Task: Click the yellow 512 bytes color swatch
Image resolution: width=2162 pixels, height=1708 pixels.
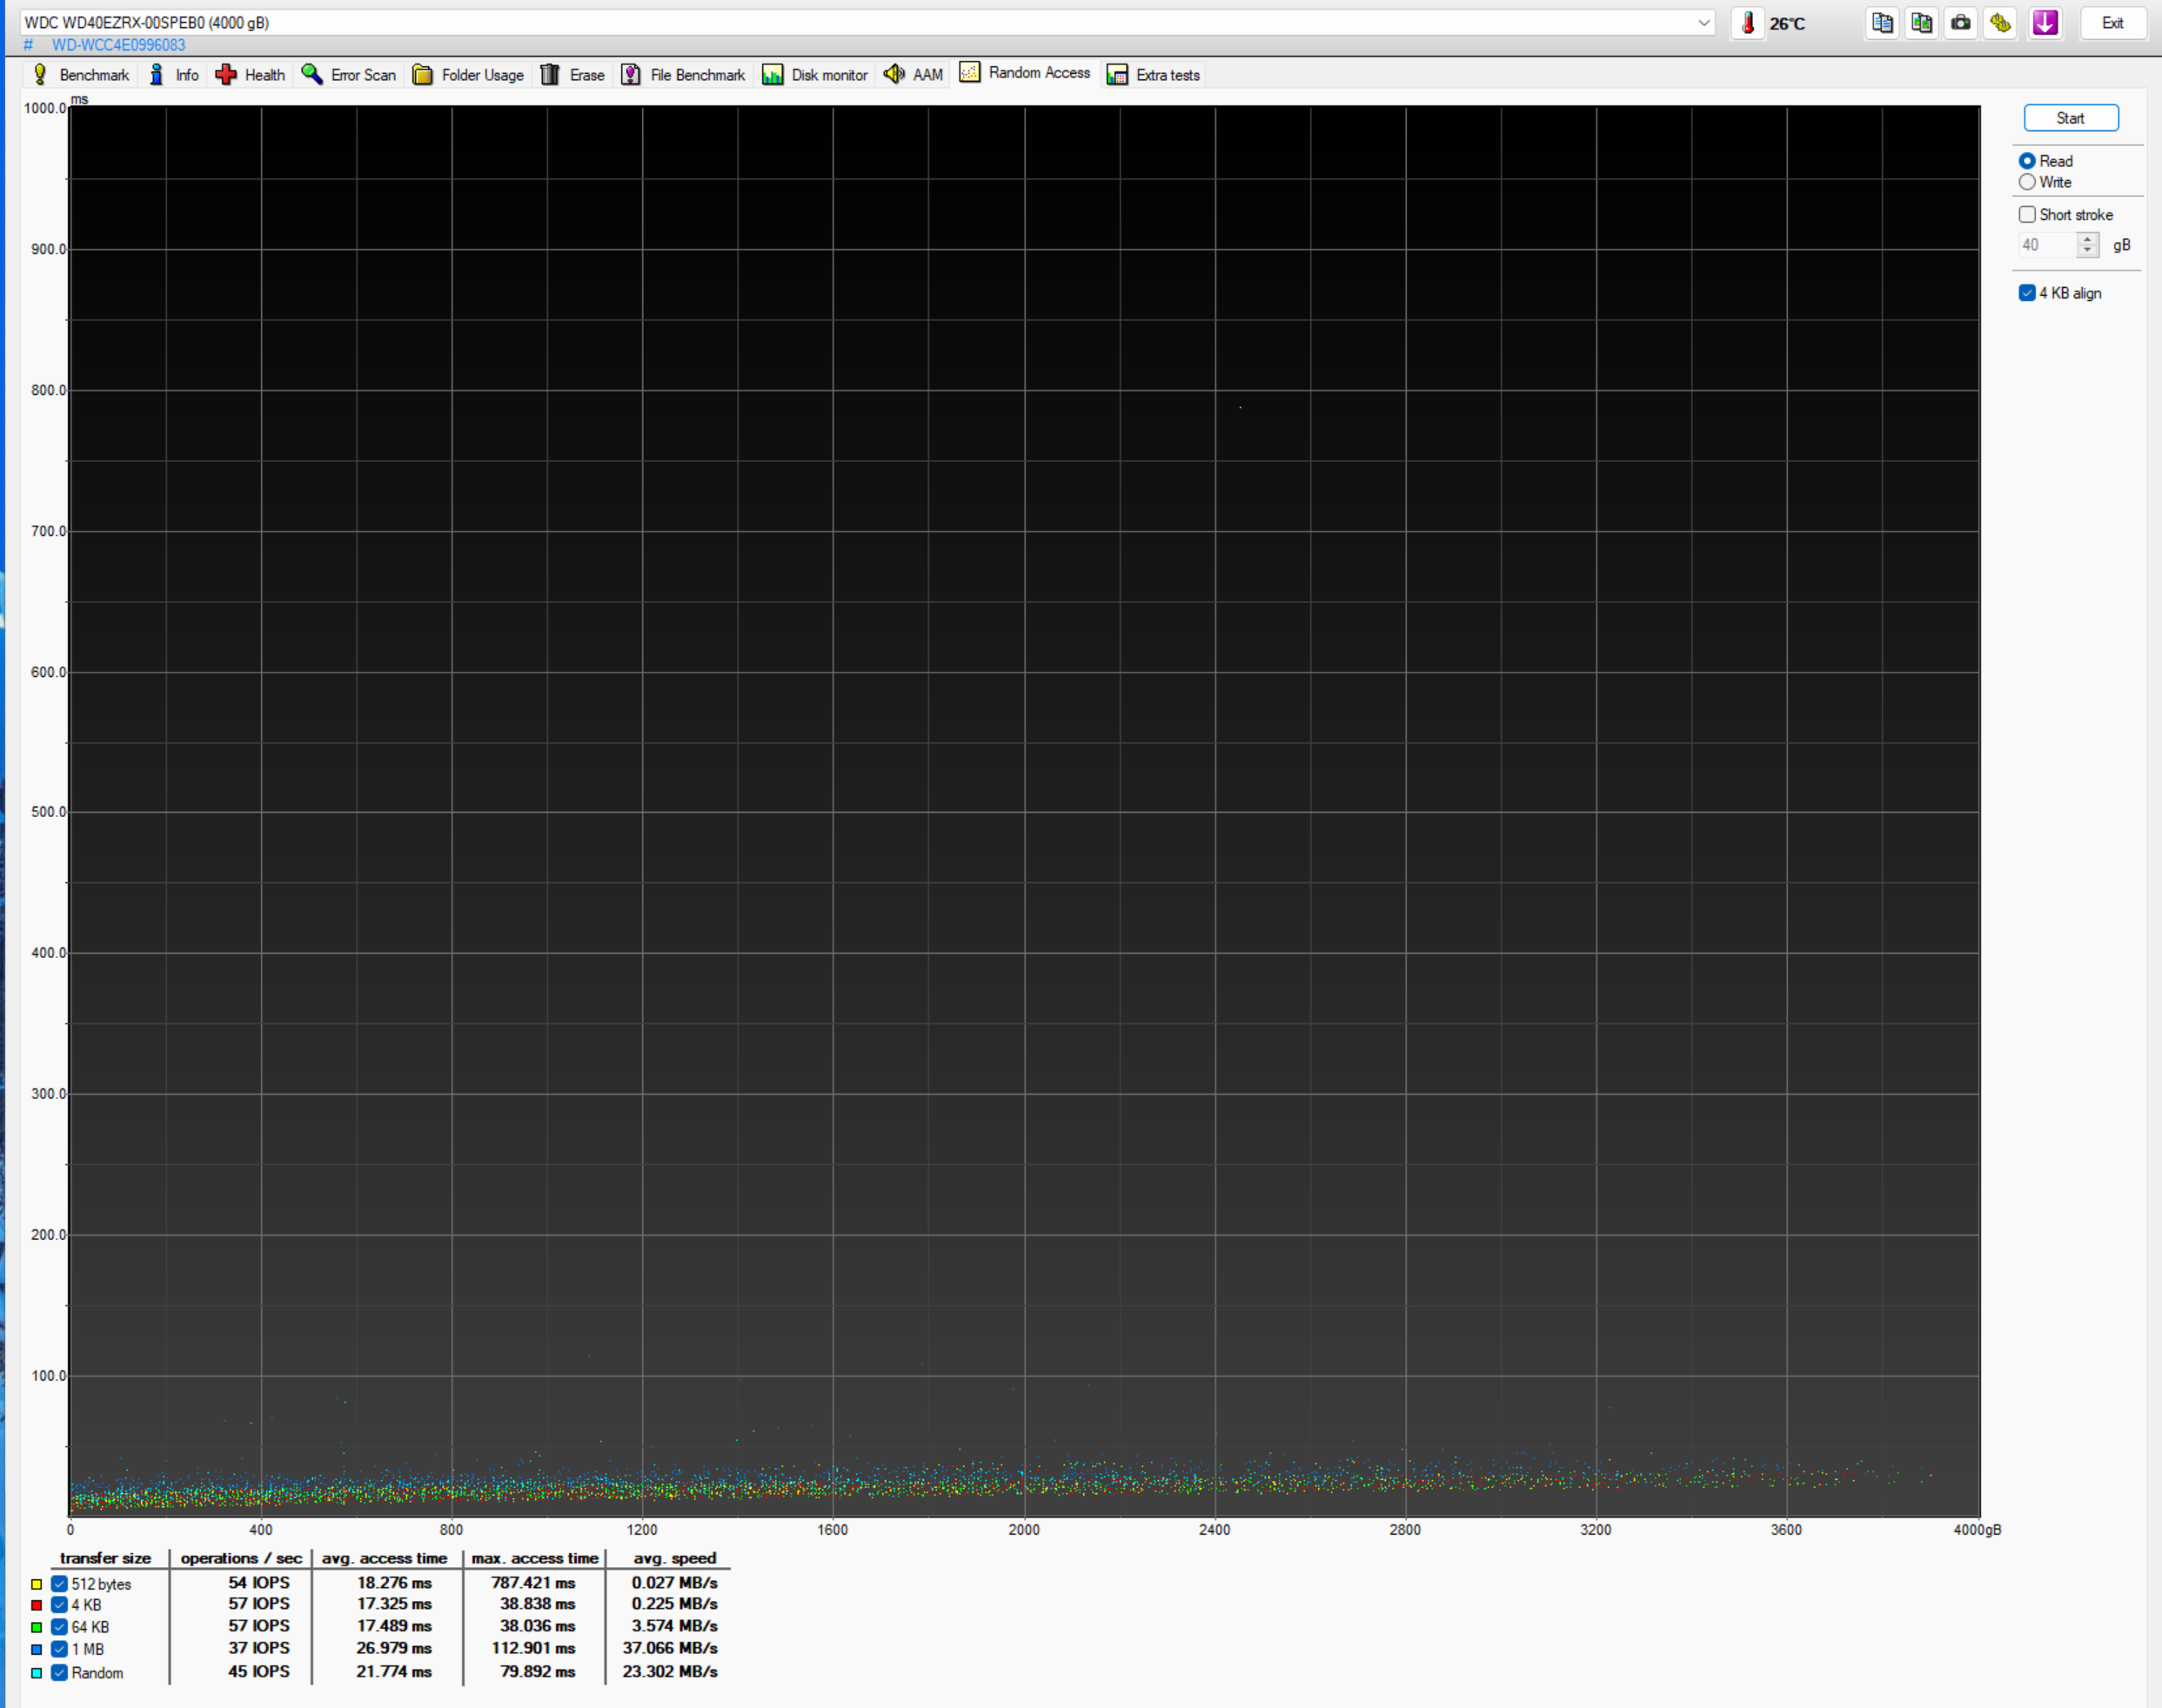Action: point(37,1584)
